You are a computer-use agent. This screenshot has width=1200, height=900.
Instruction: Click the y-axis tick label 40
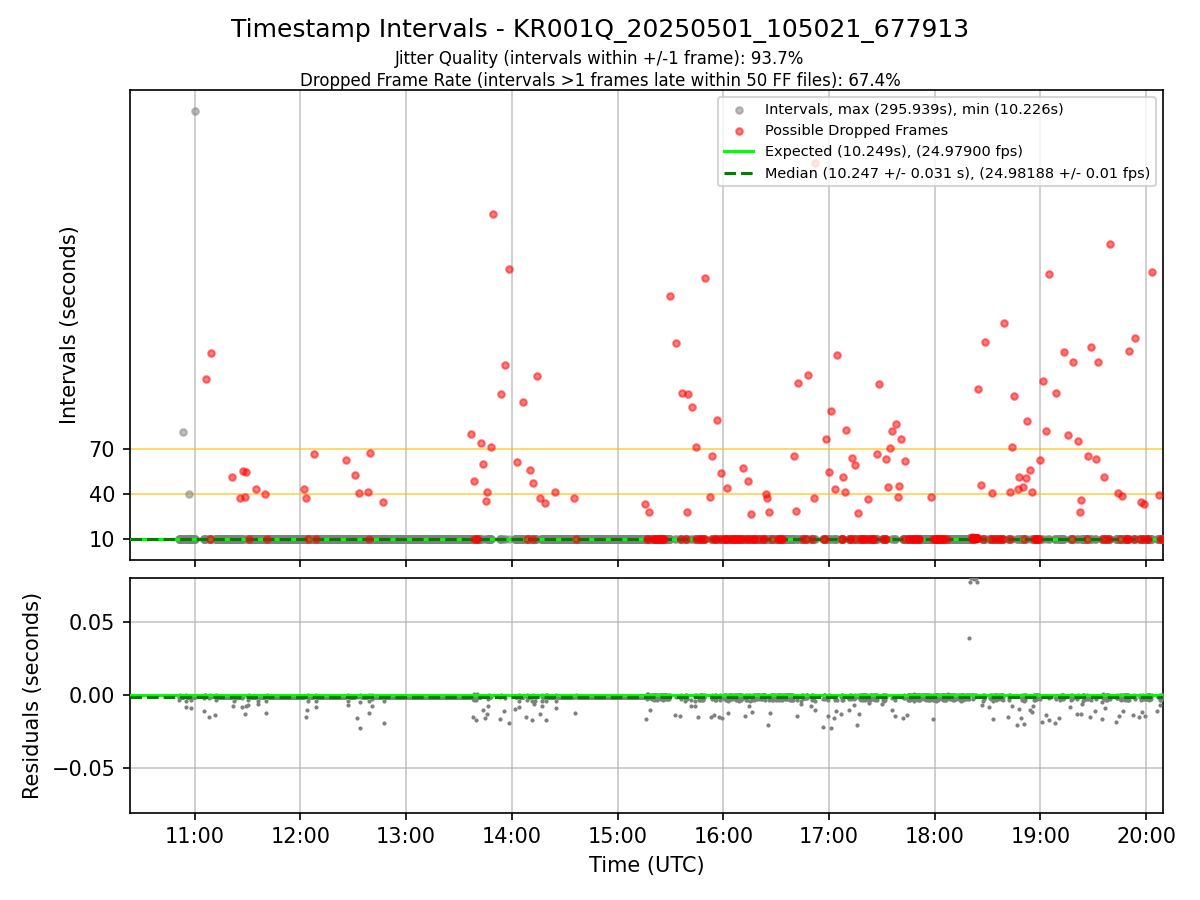103,495
